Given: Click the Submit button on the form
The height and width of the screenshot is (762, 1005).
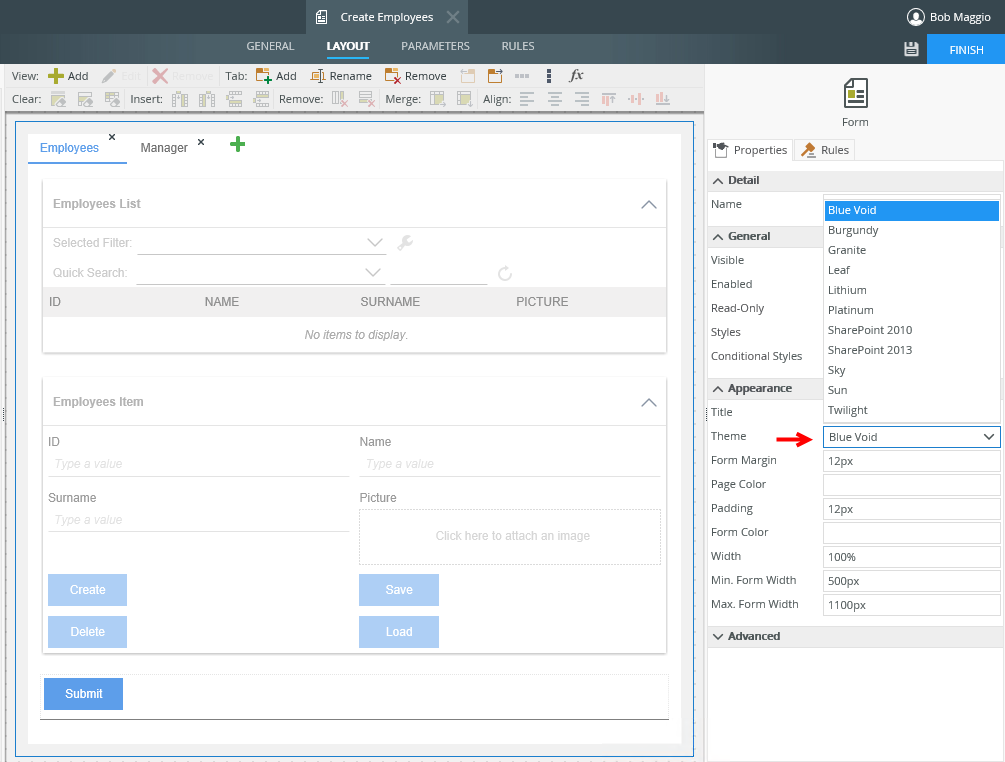Looking at the screenshot, I should 84,694.
